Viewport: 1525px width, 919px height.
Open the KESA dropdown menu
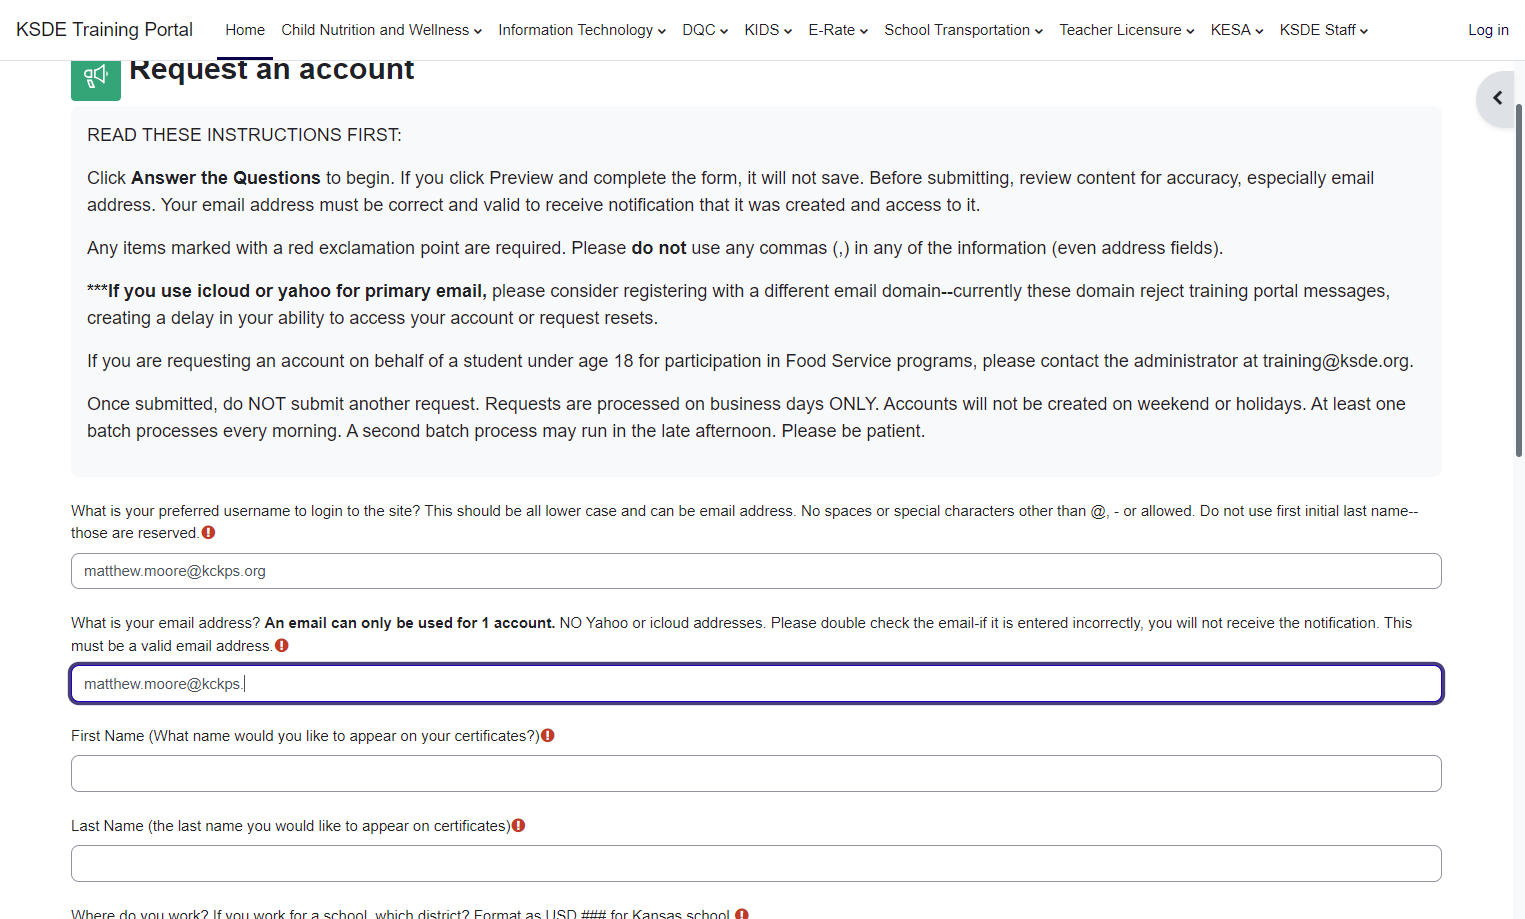[x=1237, y=30]
